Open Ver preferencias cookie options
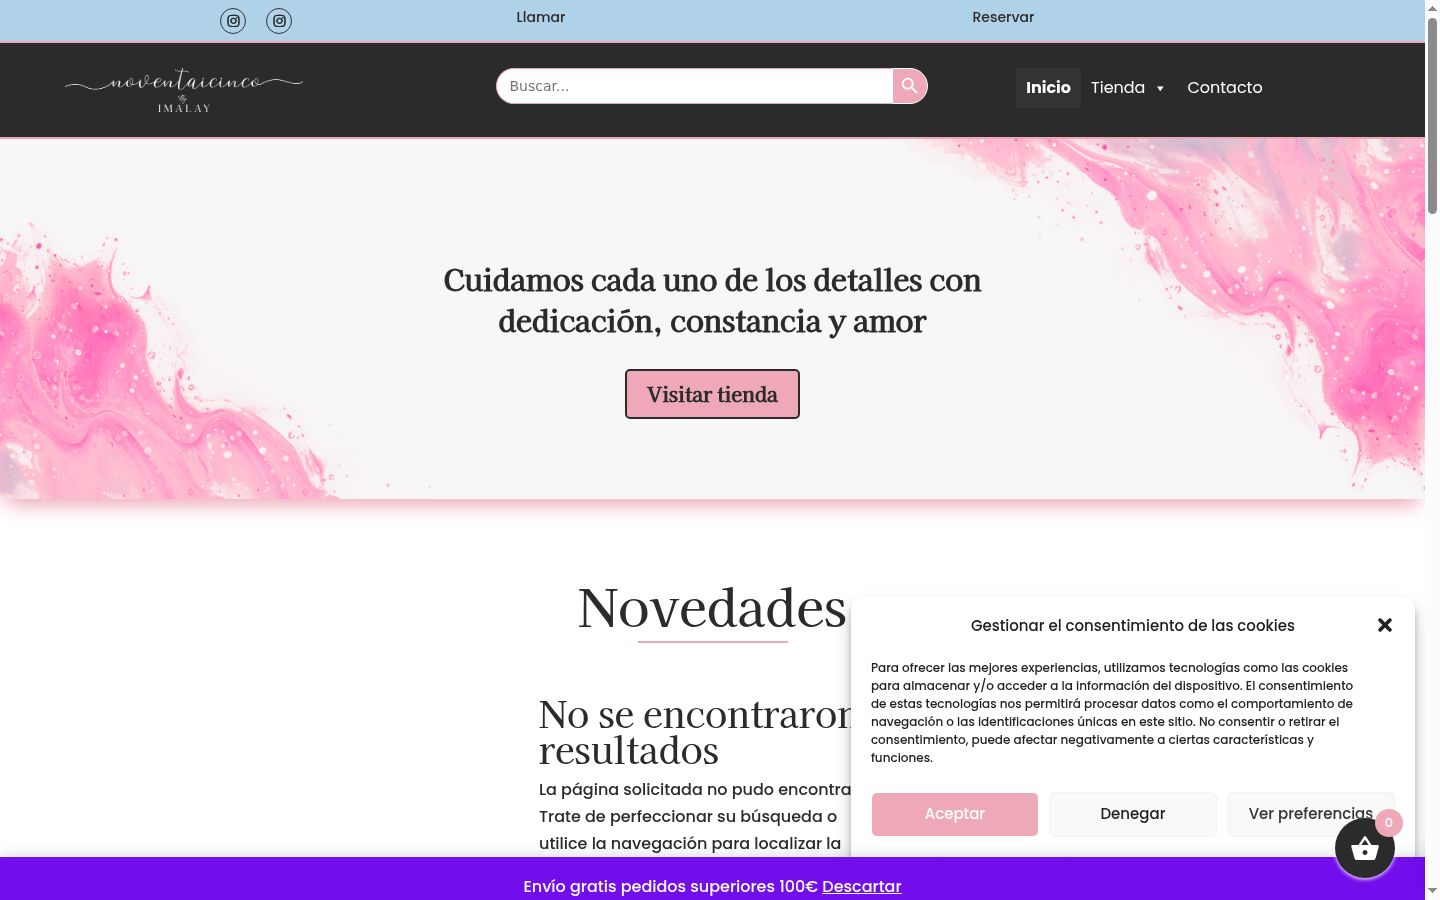 pos(1311,814)
